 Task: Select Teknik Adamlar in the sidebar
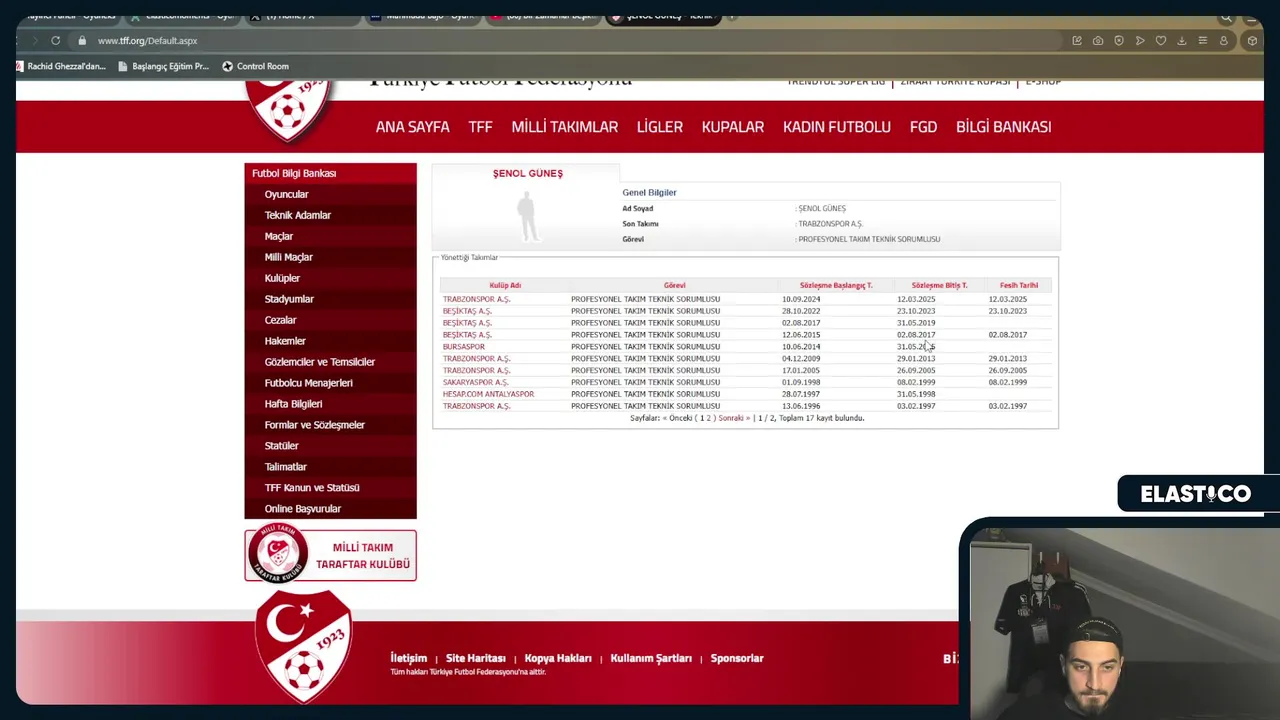330,215
